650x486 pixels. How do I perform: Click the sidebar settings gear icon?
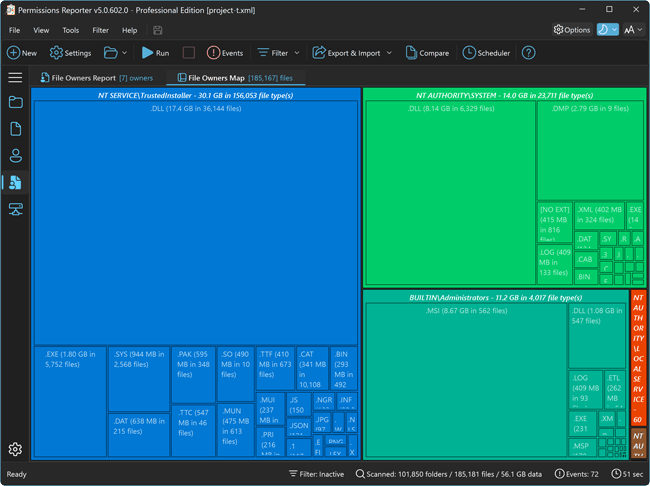pos(15,449)
